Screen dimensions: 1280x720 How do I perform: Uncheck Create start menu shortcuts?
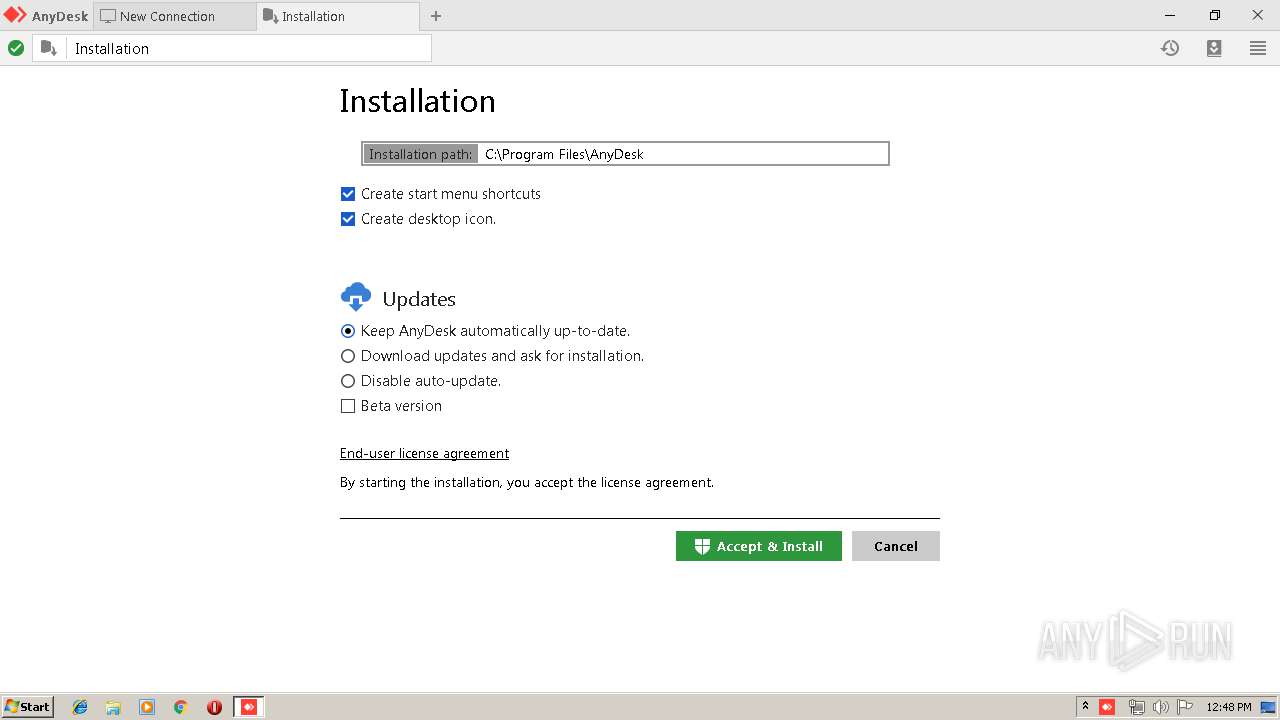348,194
